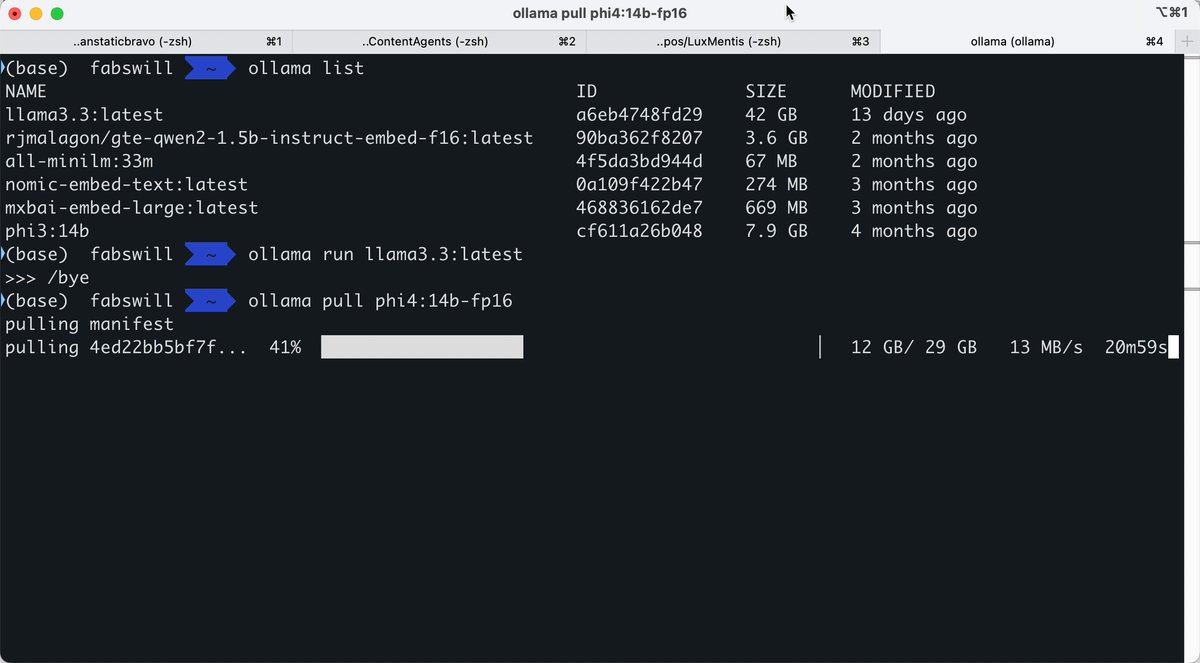Click the '4 months ago' modified value

point(914,231)
